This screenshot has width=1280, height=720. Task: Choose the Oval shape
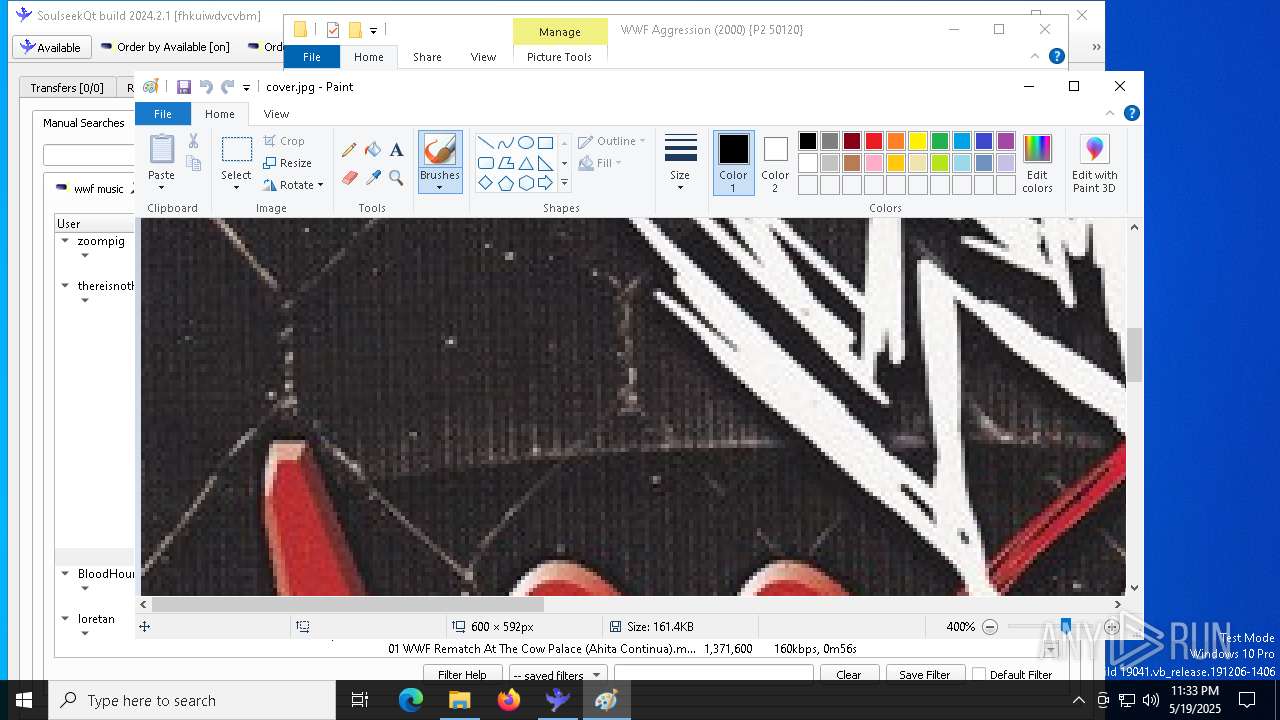pos(525,143)
